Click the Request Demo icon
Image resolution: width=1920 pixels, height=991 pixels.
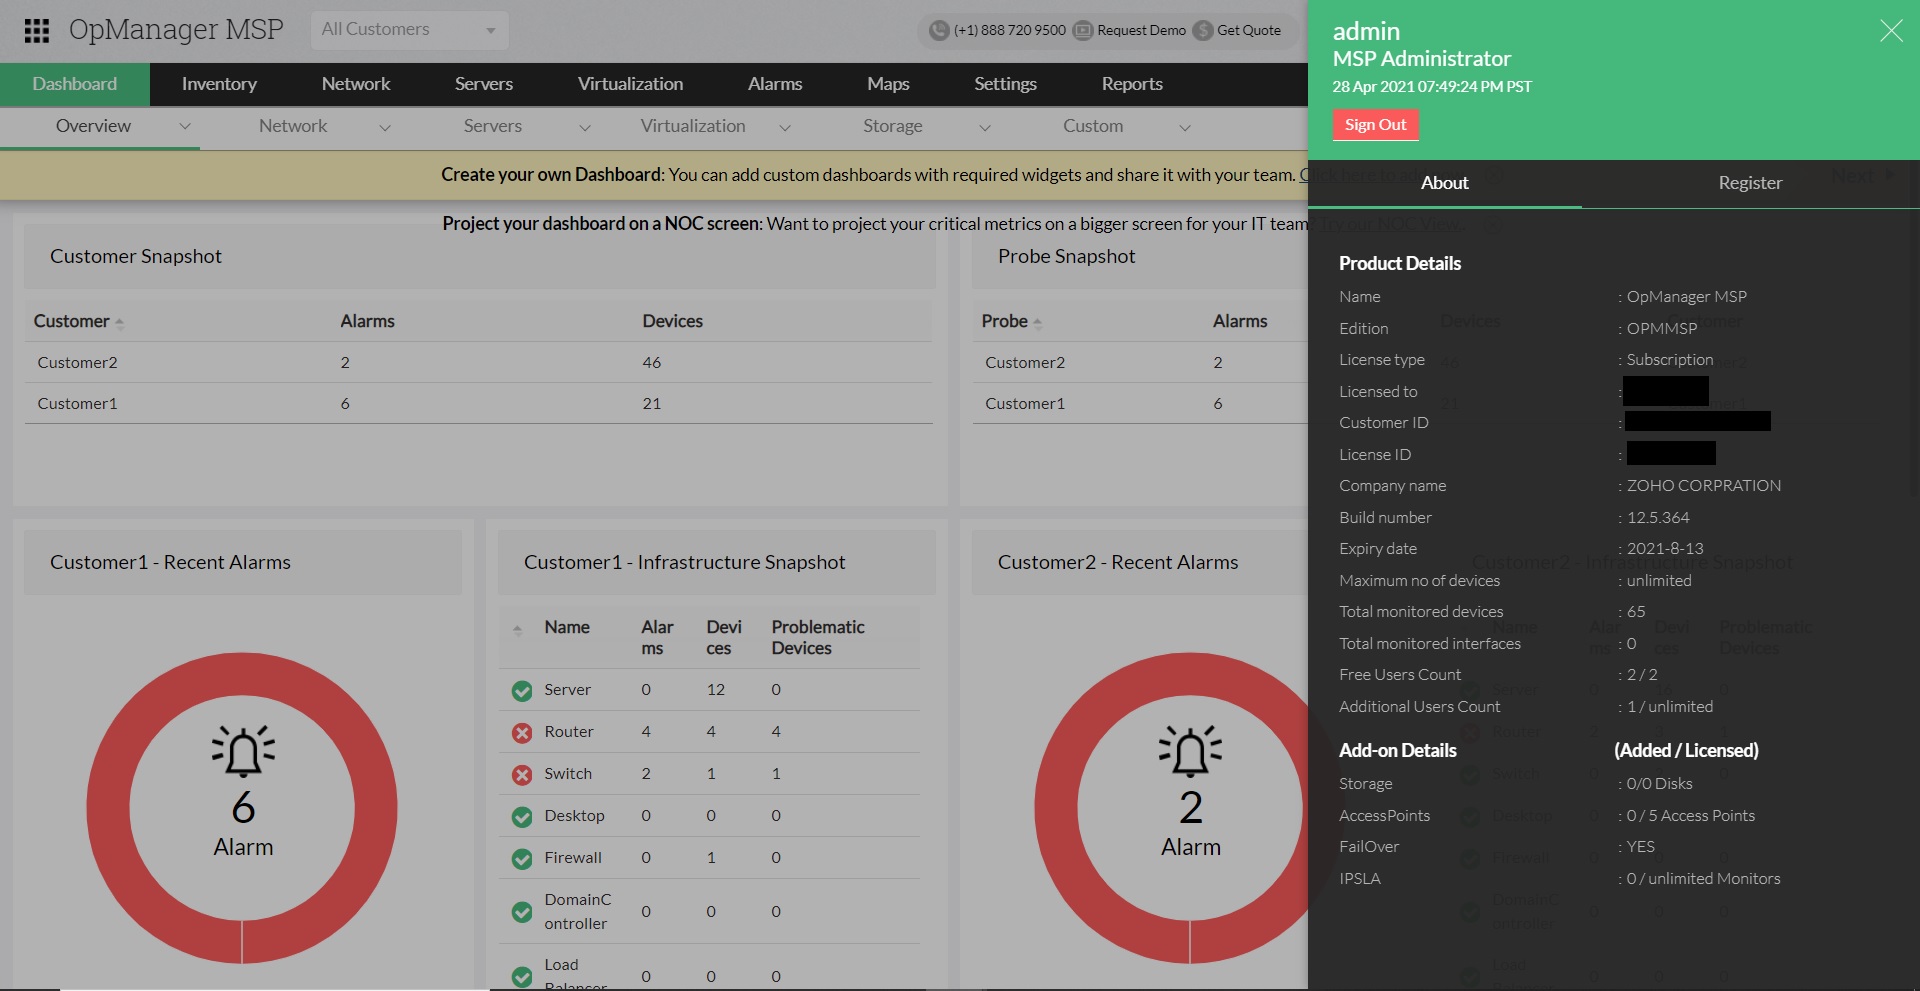[1082, 30]
